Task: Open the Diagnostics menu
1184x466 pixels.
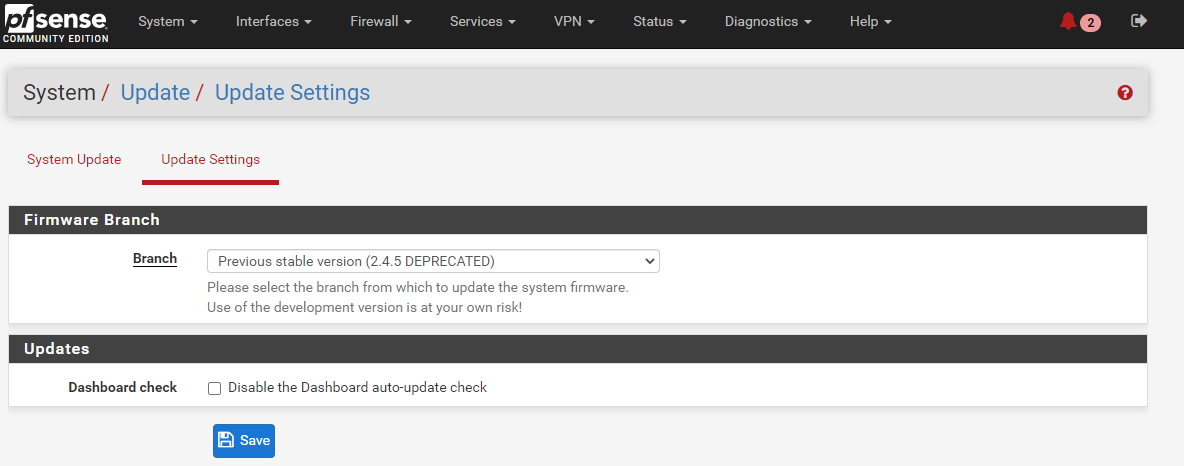Action: (768, 22)
